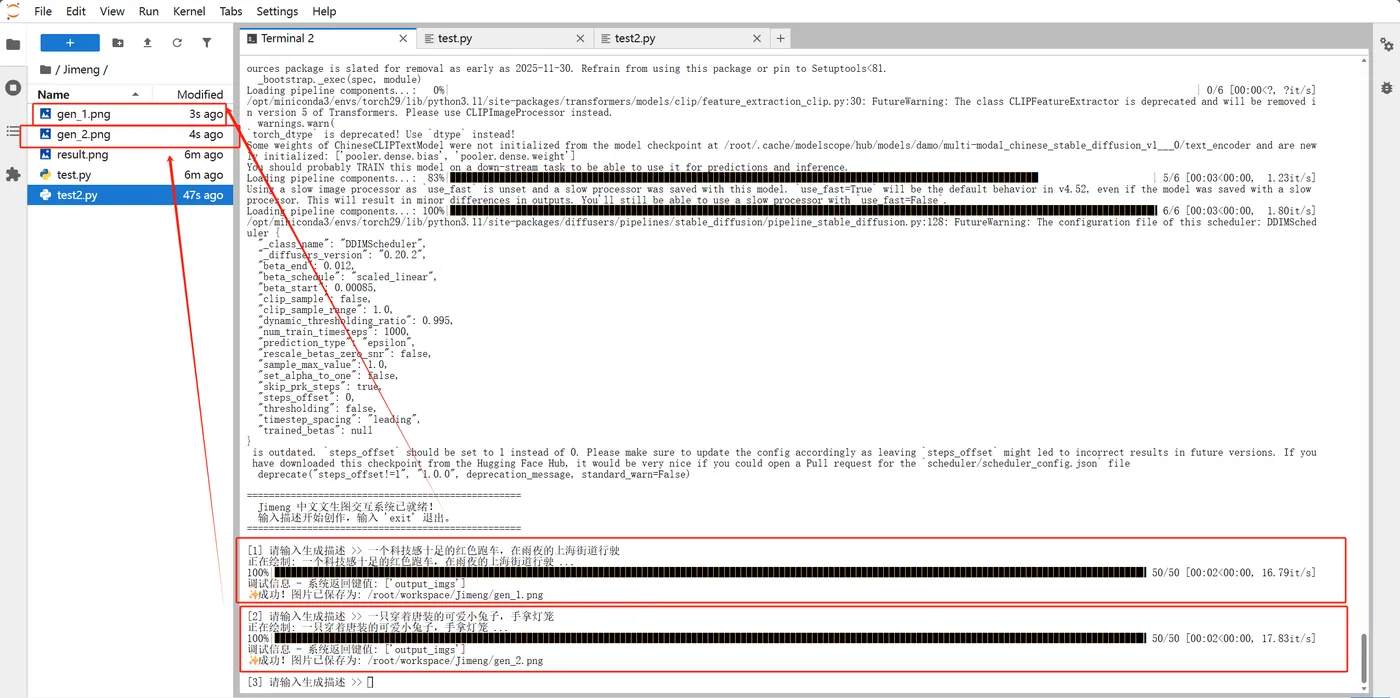
Task: Close the Terminal 2 tab
Action: pos(404,38)
